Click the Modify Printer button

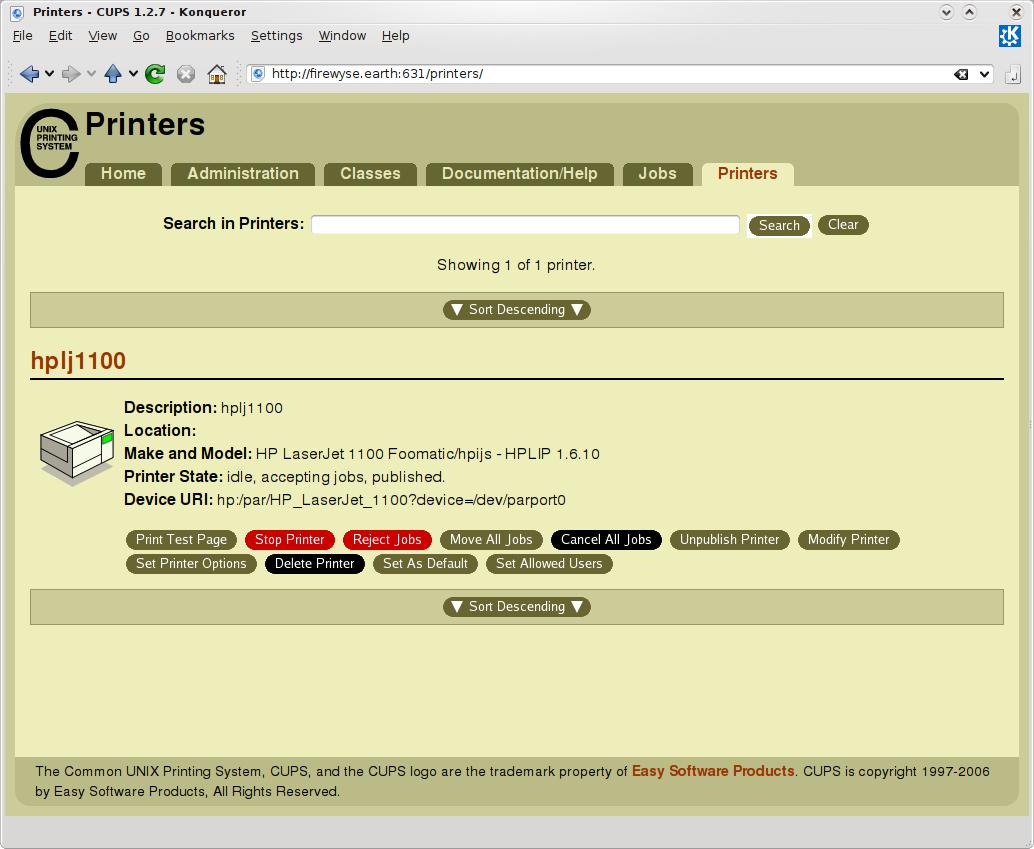coord(849,540)
